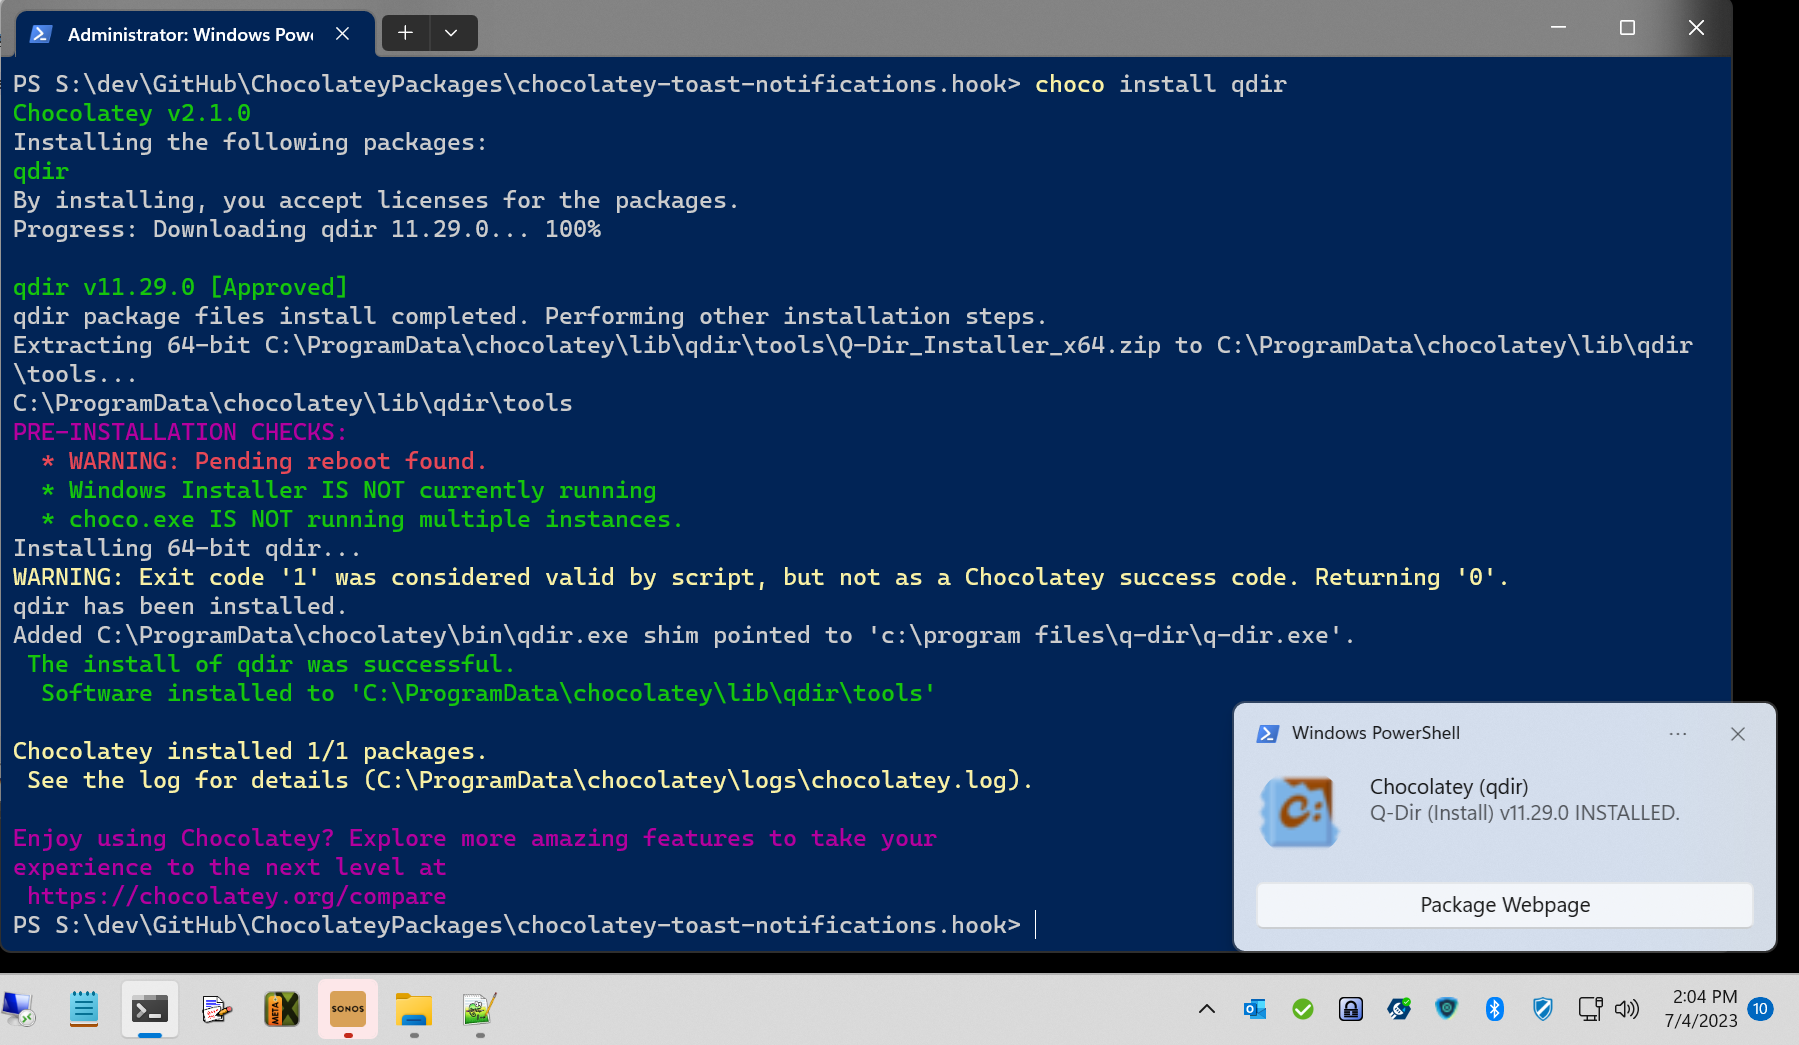Open the Notepad taskbar icon

point(84,1009)
